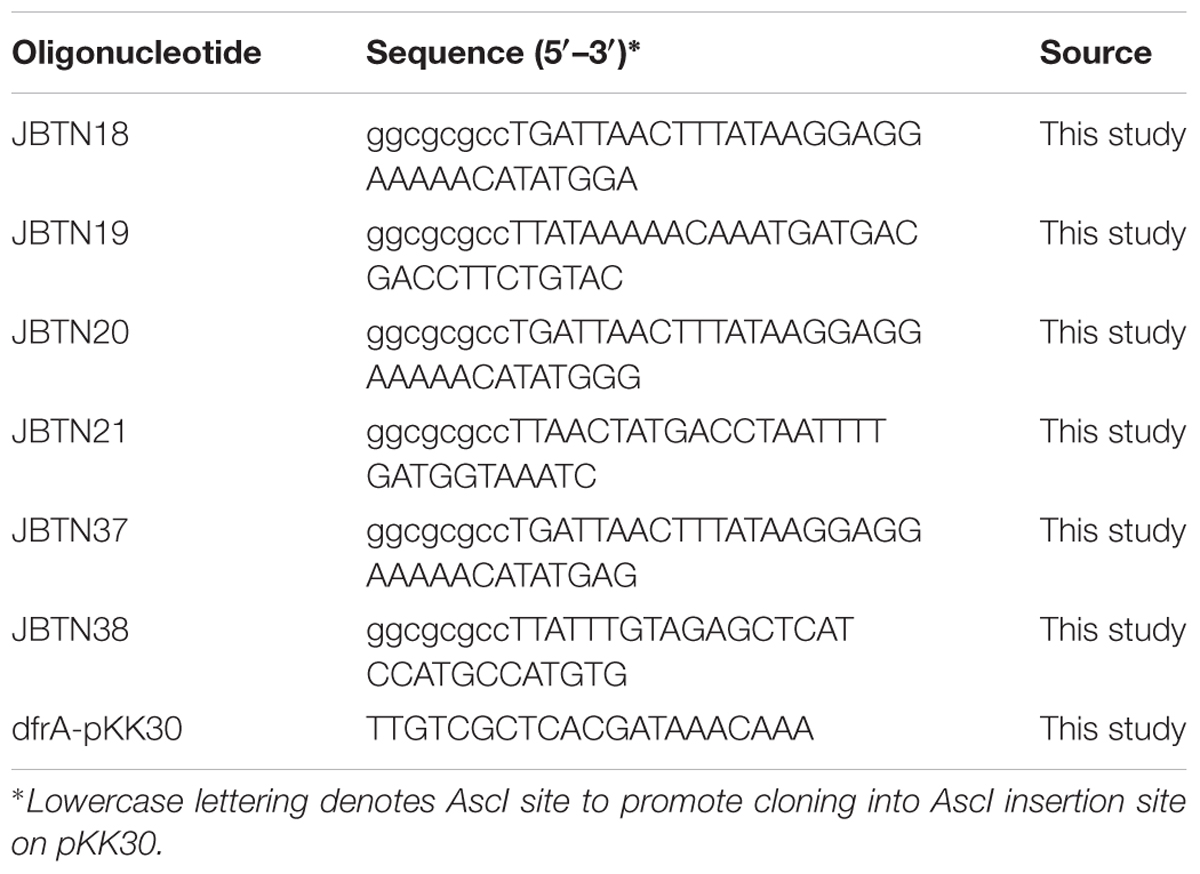Screen dimensions: 1200x874
Task: Click the sequence line AAAAACATATGAG
Action: coord(502,575)
